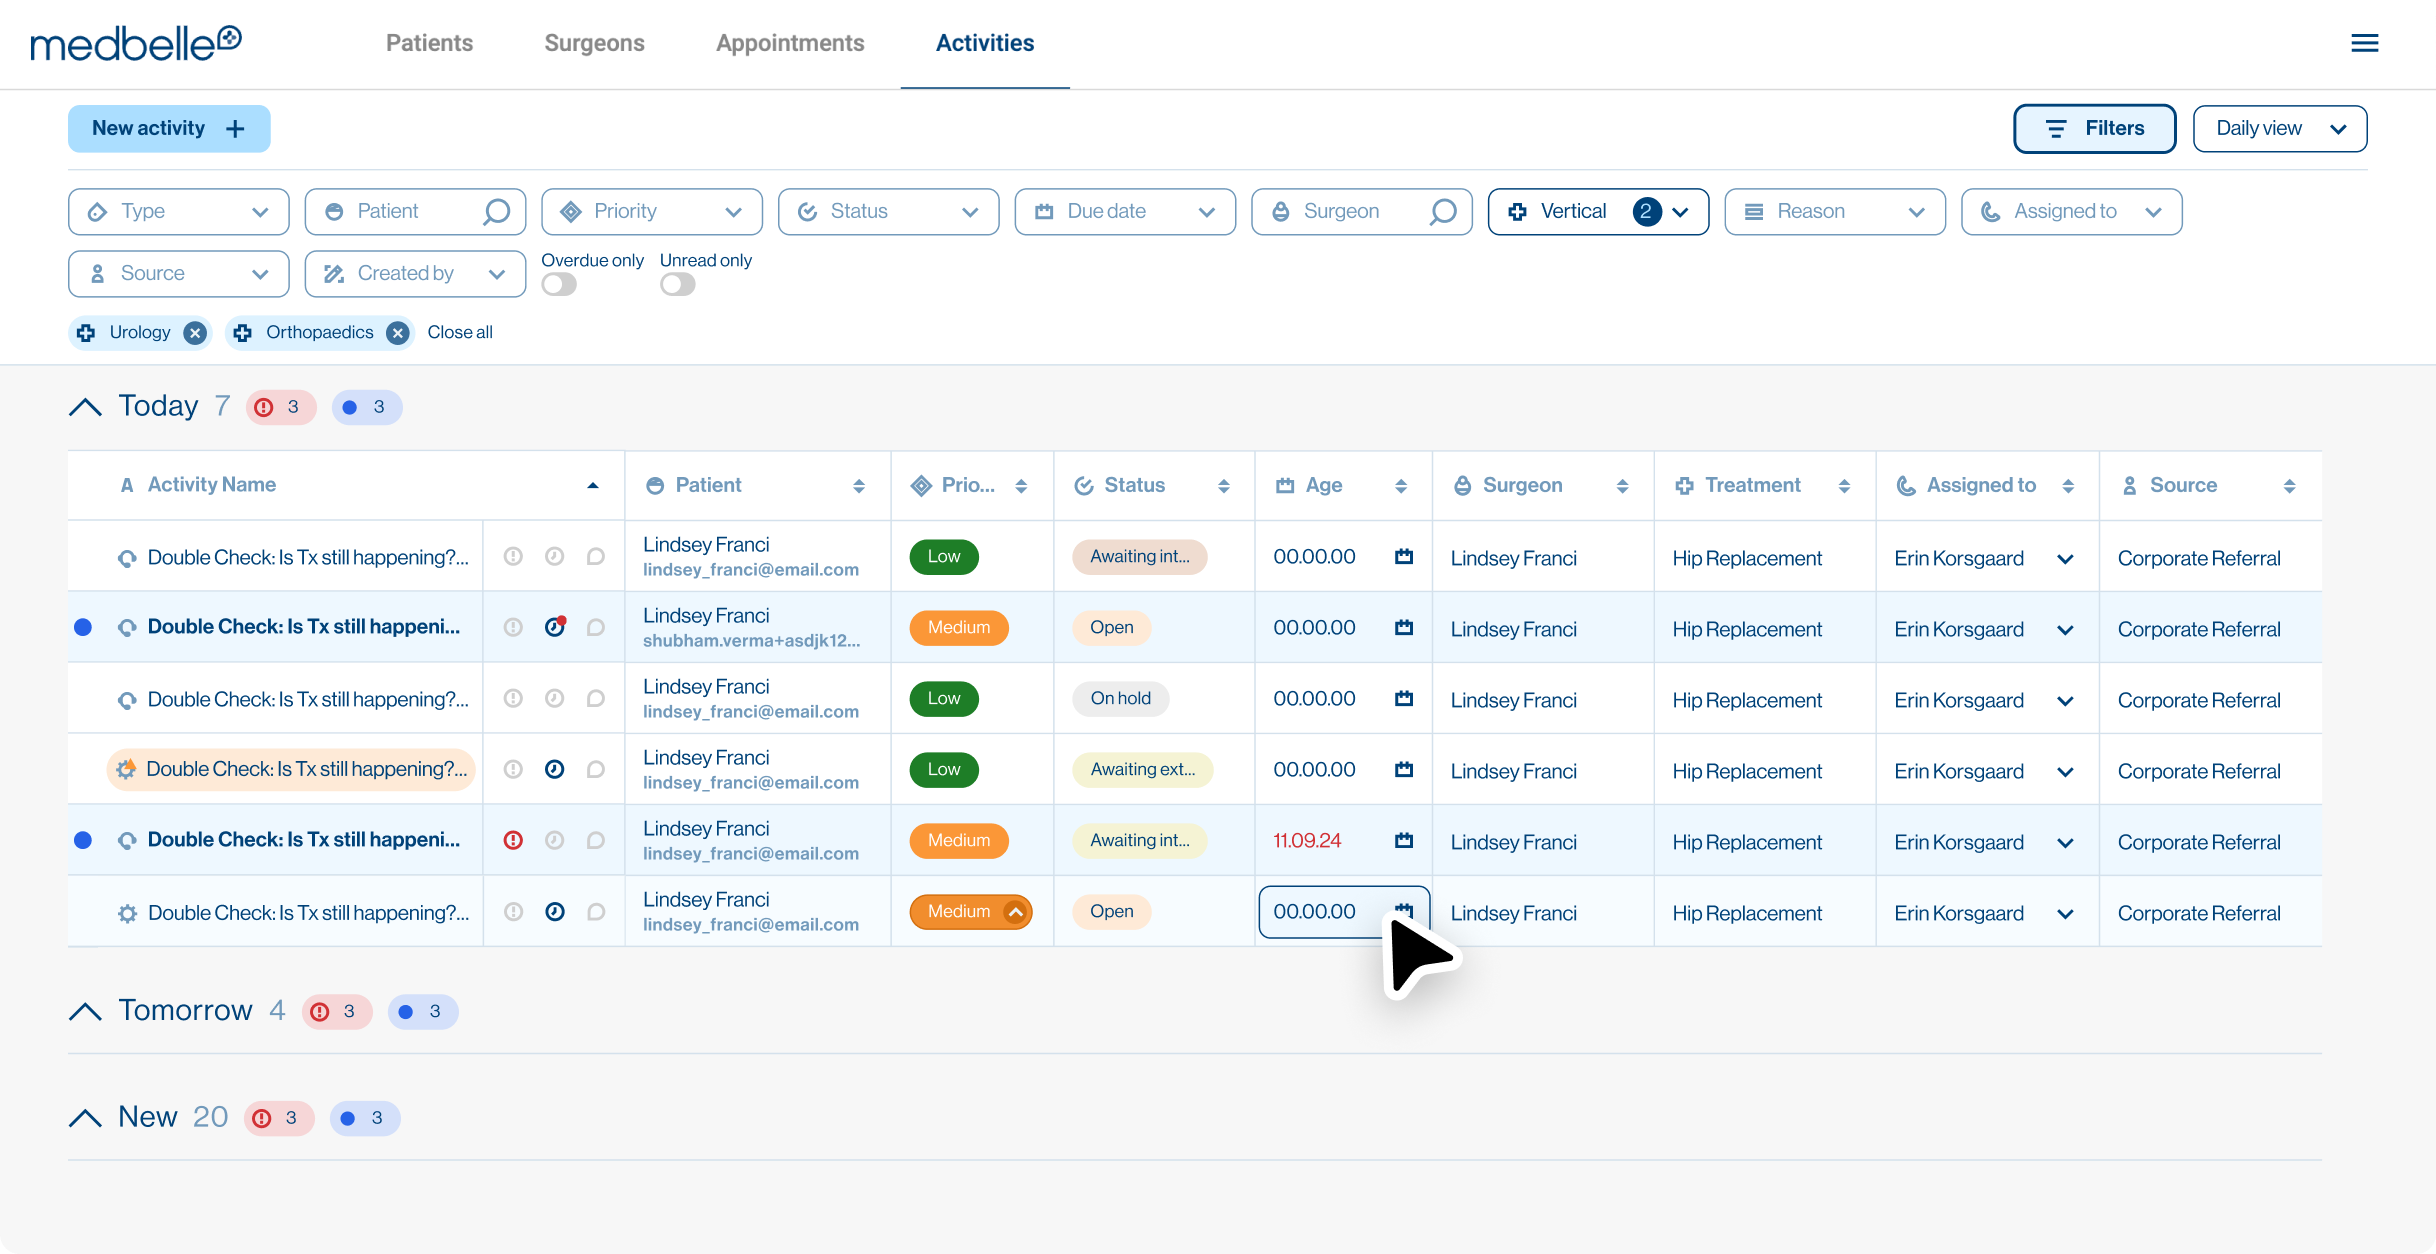Collapse the Tomorrow section
The height and width of the screenshot is (1254, 2436).
coord(86,1011)
